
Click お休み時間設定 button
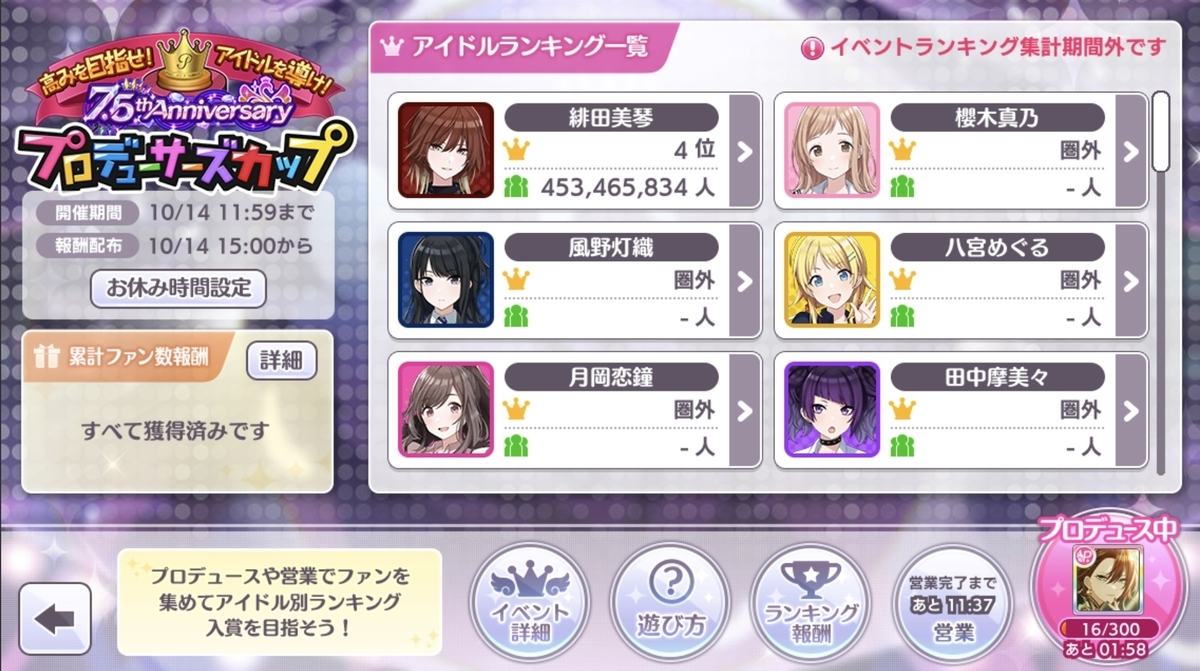178,289
